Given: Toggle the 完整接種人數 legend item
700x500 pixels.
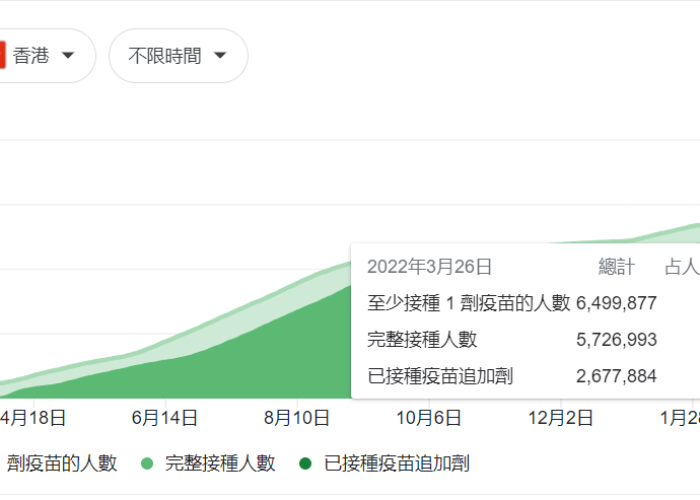Looking at the screenshot, I should (208, 463).
